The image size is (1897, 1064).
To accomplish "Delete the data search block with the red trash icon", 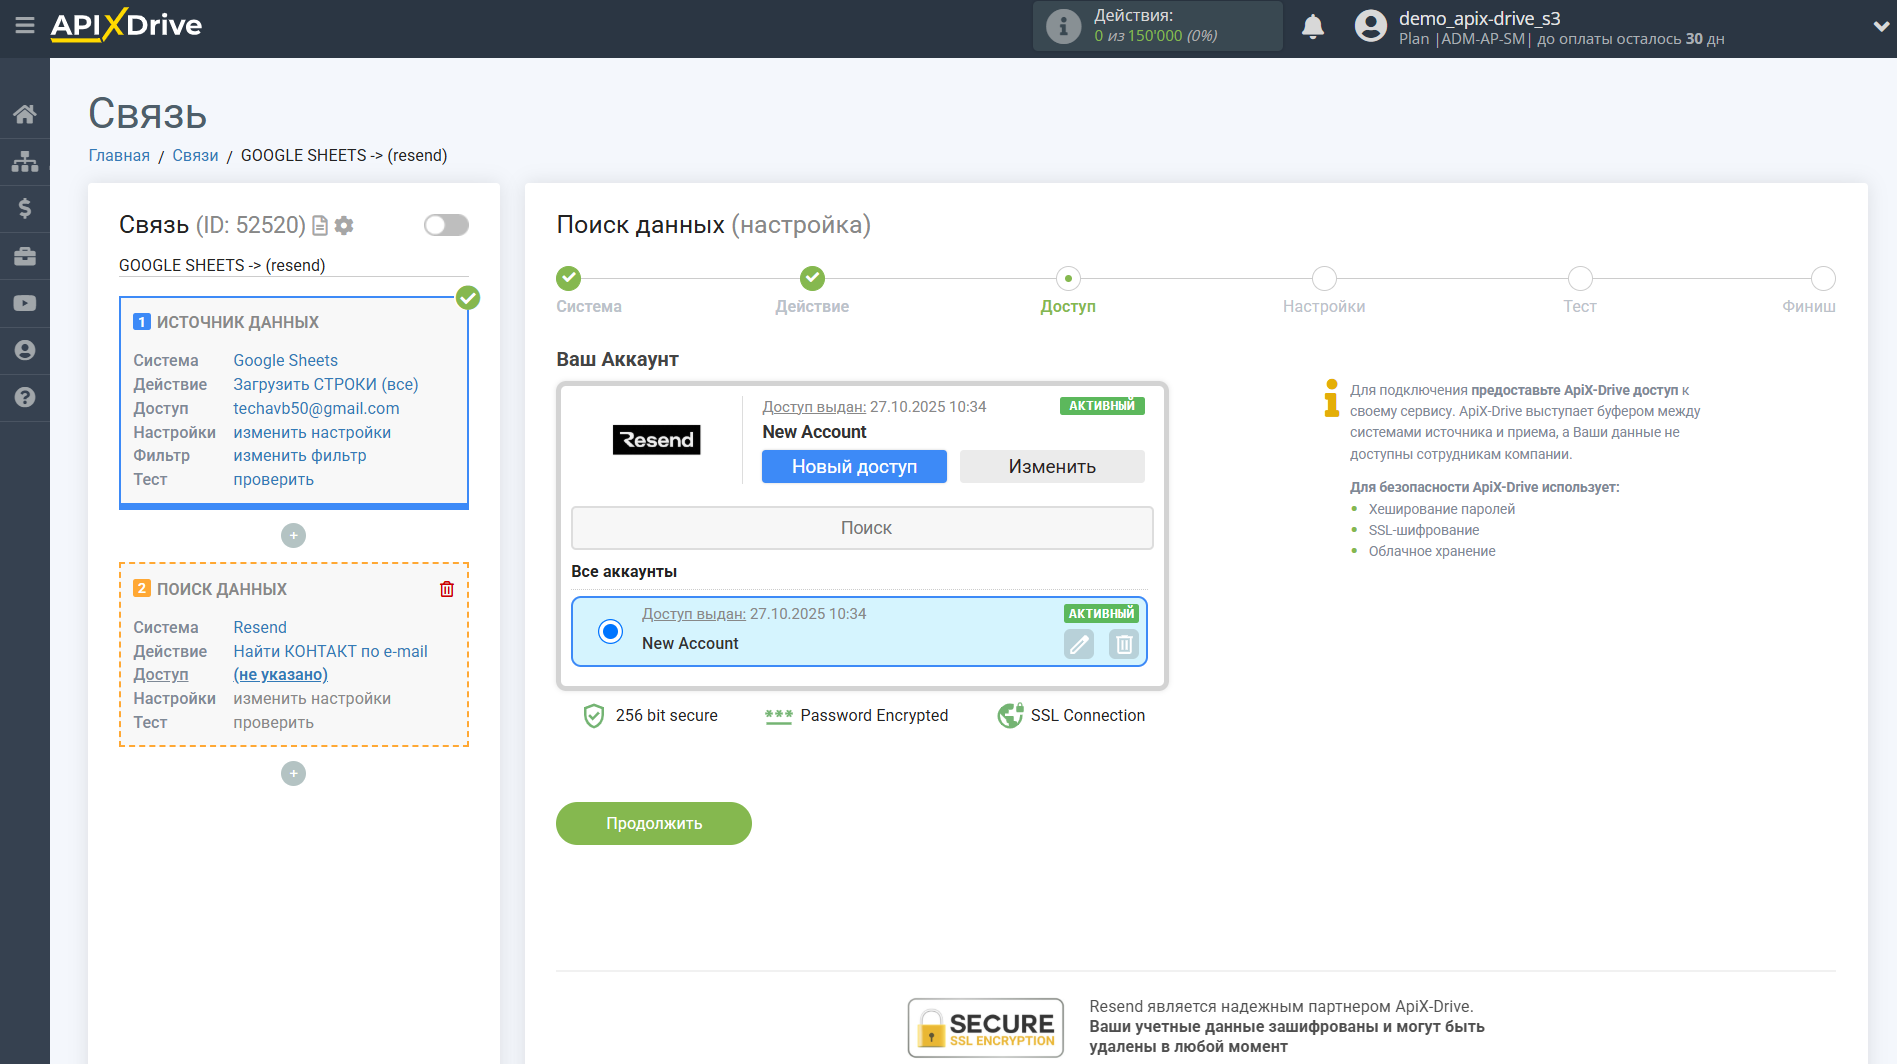I will pos(447,589).
